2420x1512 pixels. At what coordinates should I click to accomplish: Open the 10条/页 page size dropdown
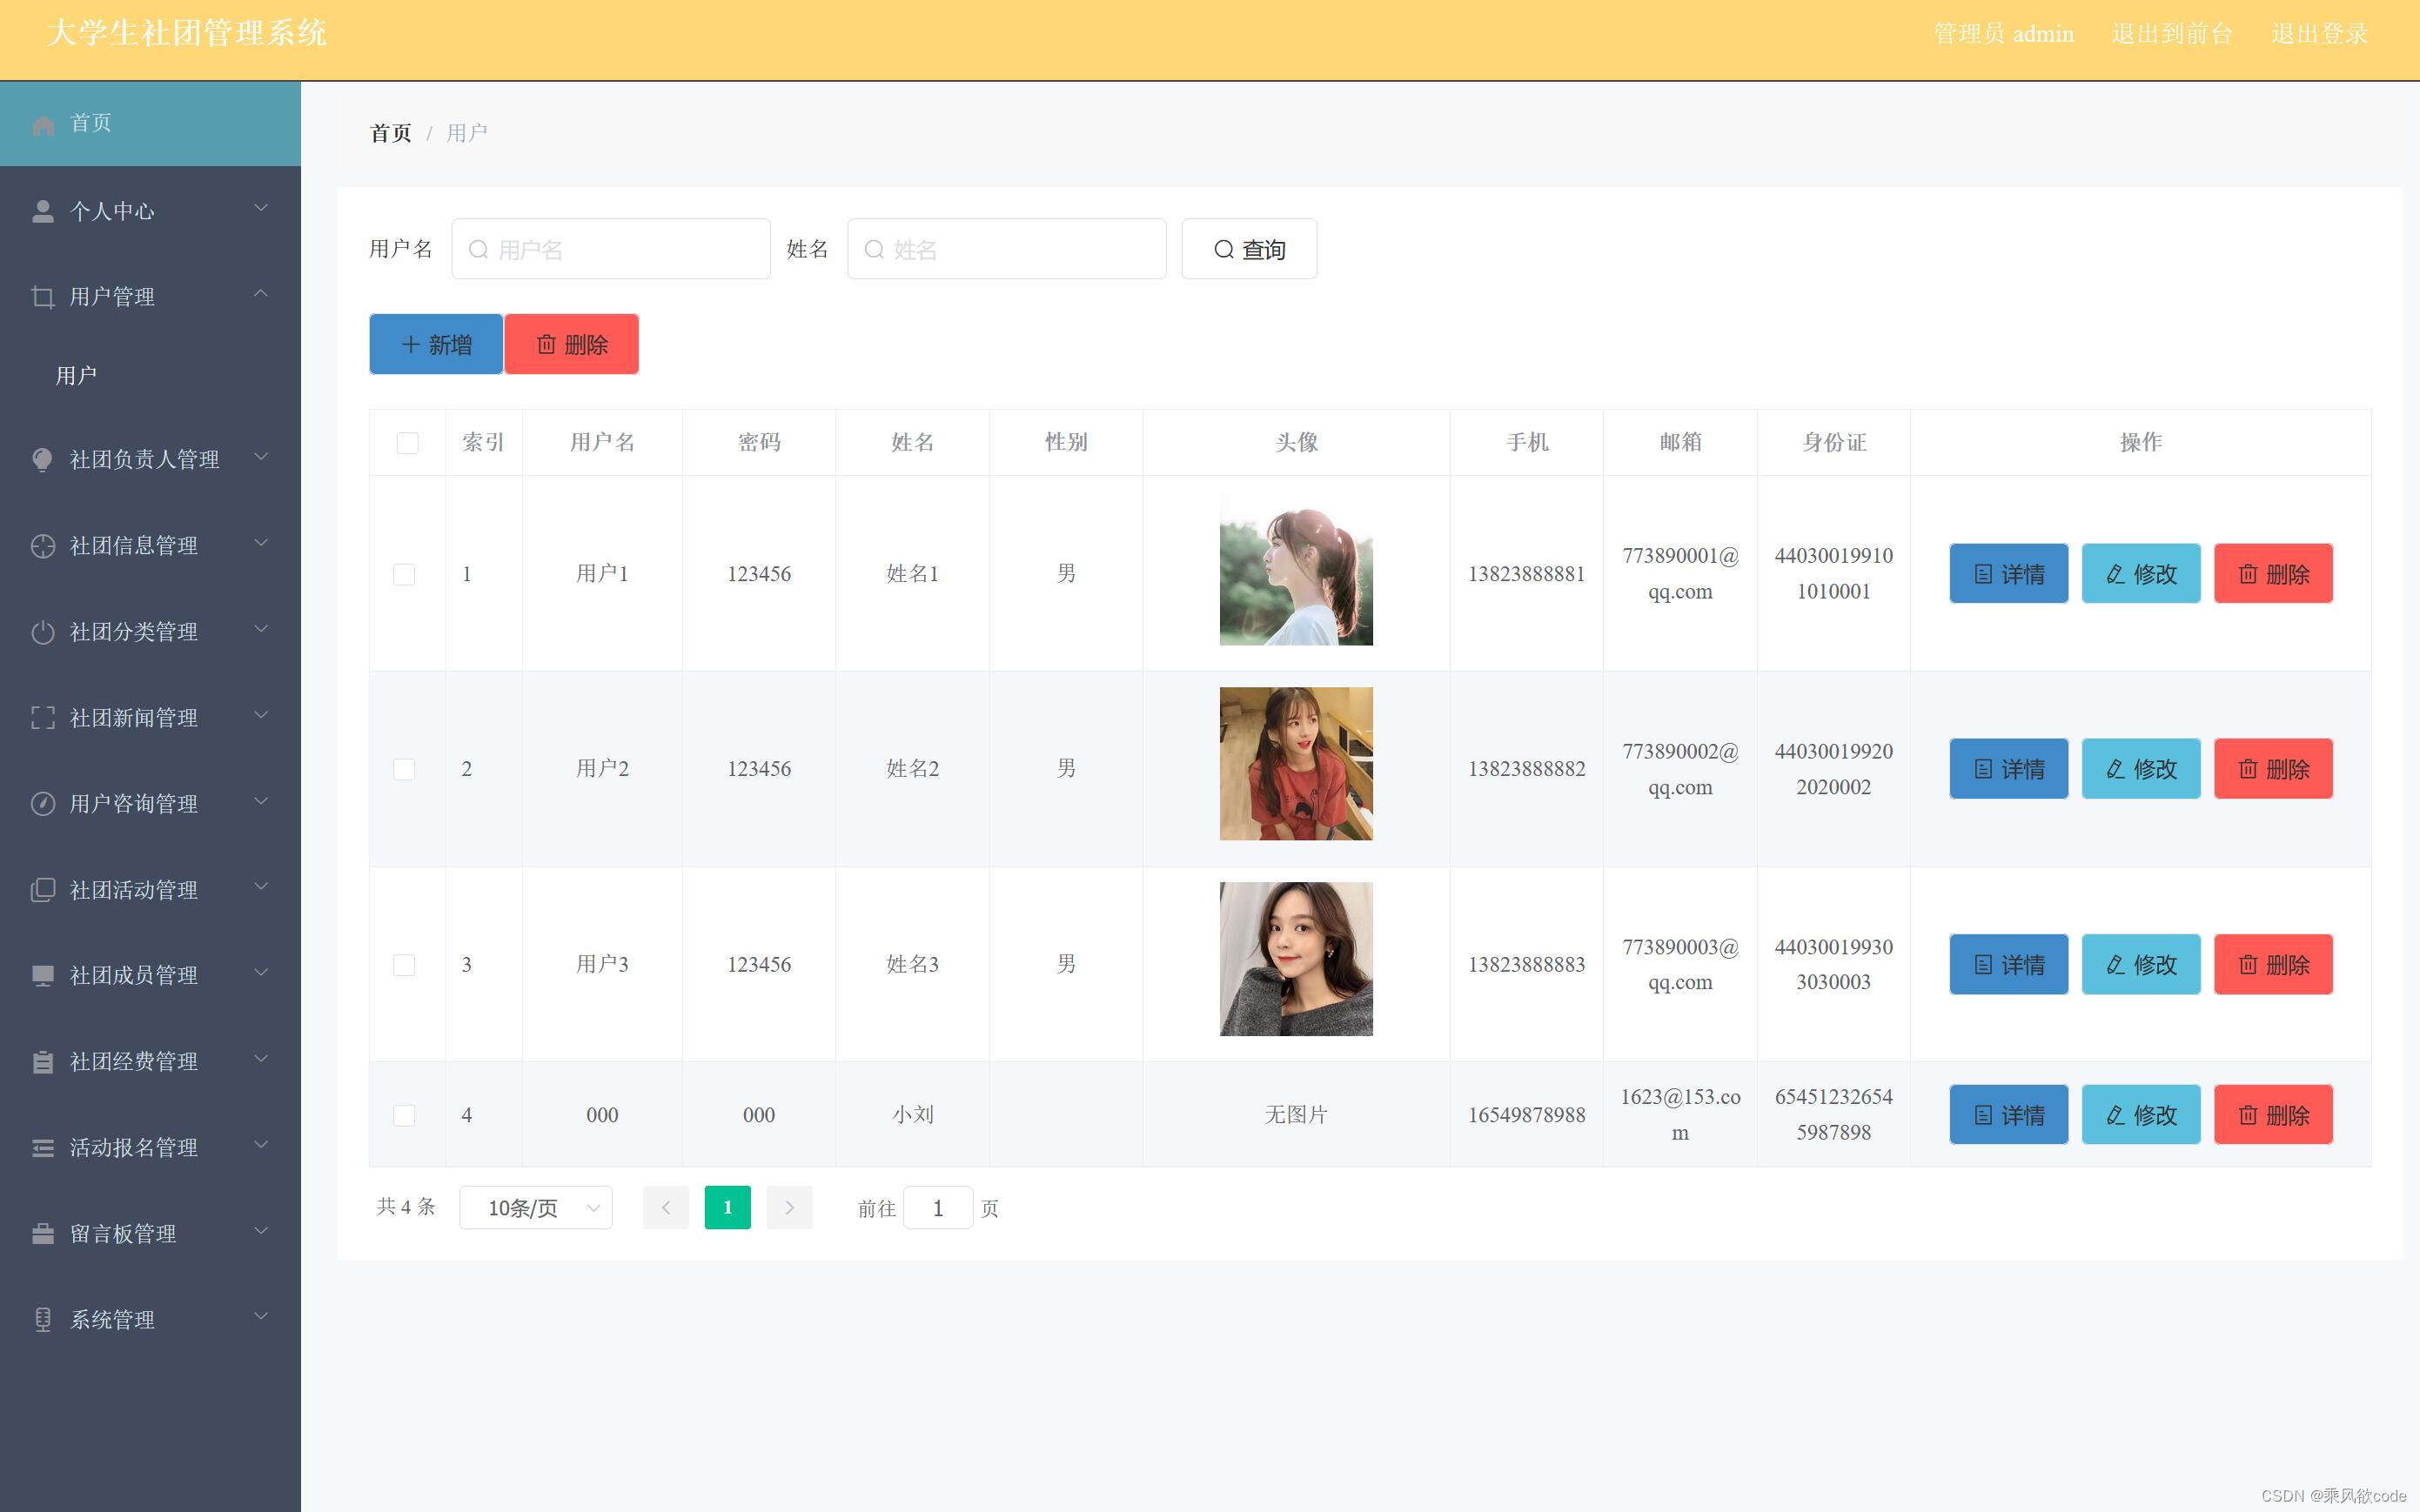click(x=536, y=1208)
